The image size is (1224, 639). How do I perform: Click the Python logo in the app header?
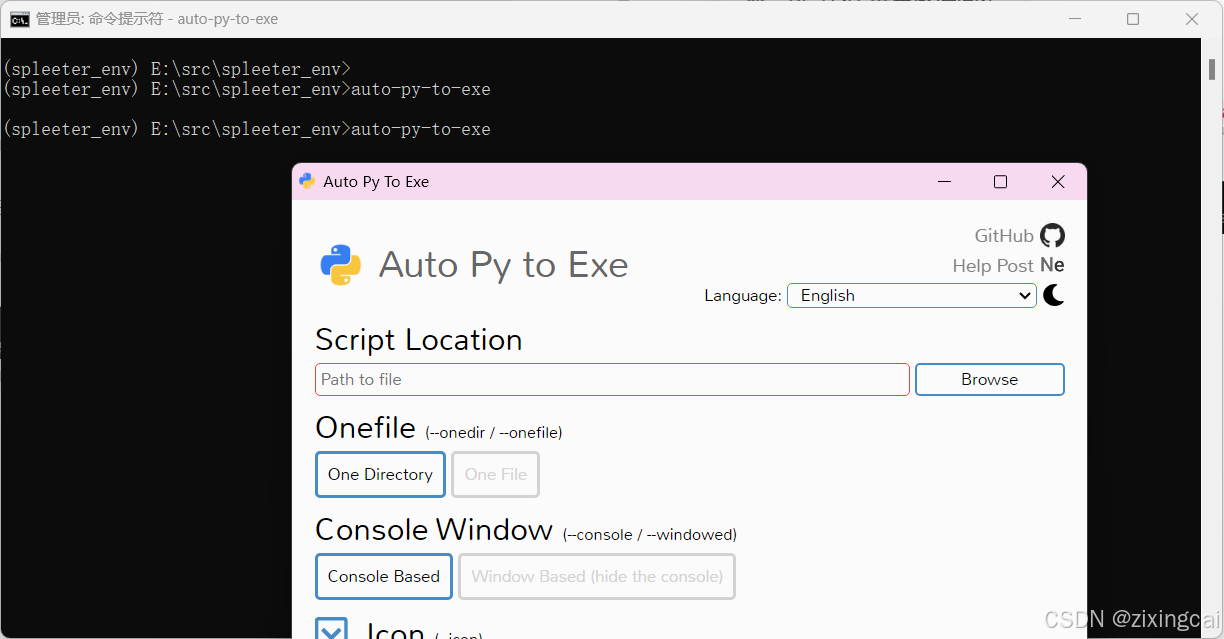coord(338,263)
